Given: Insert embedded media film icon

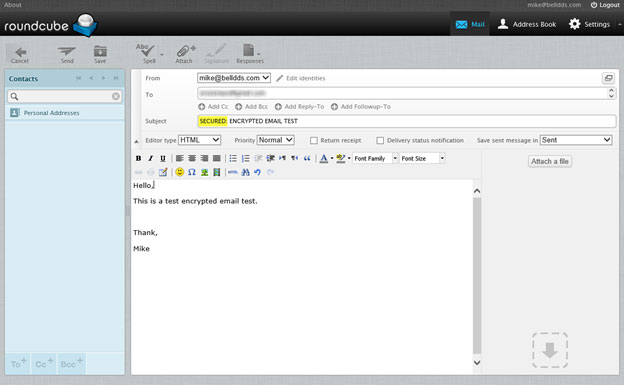Looking at the screenshot, I should point(216,172).
